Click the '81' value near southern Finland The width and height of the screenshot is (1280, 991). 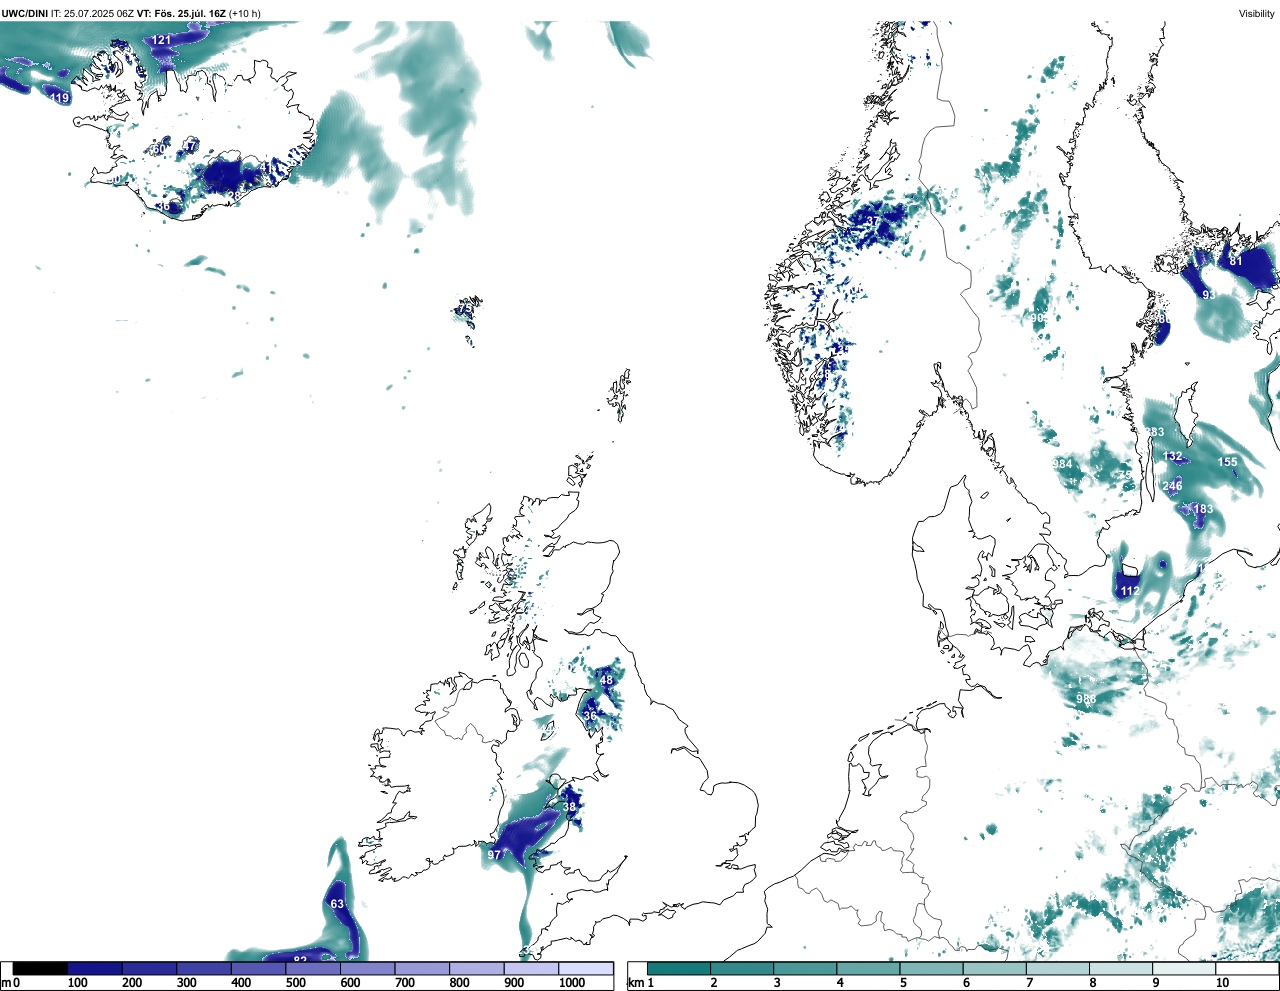click(1236, 261)
